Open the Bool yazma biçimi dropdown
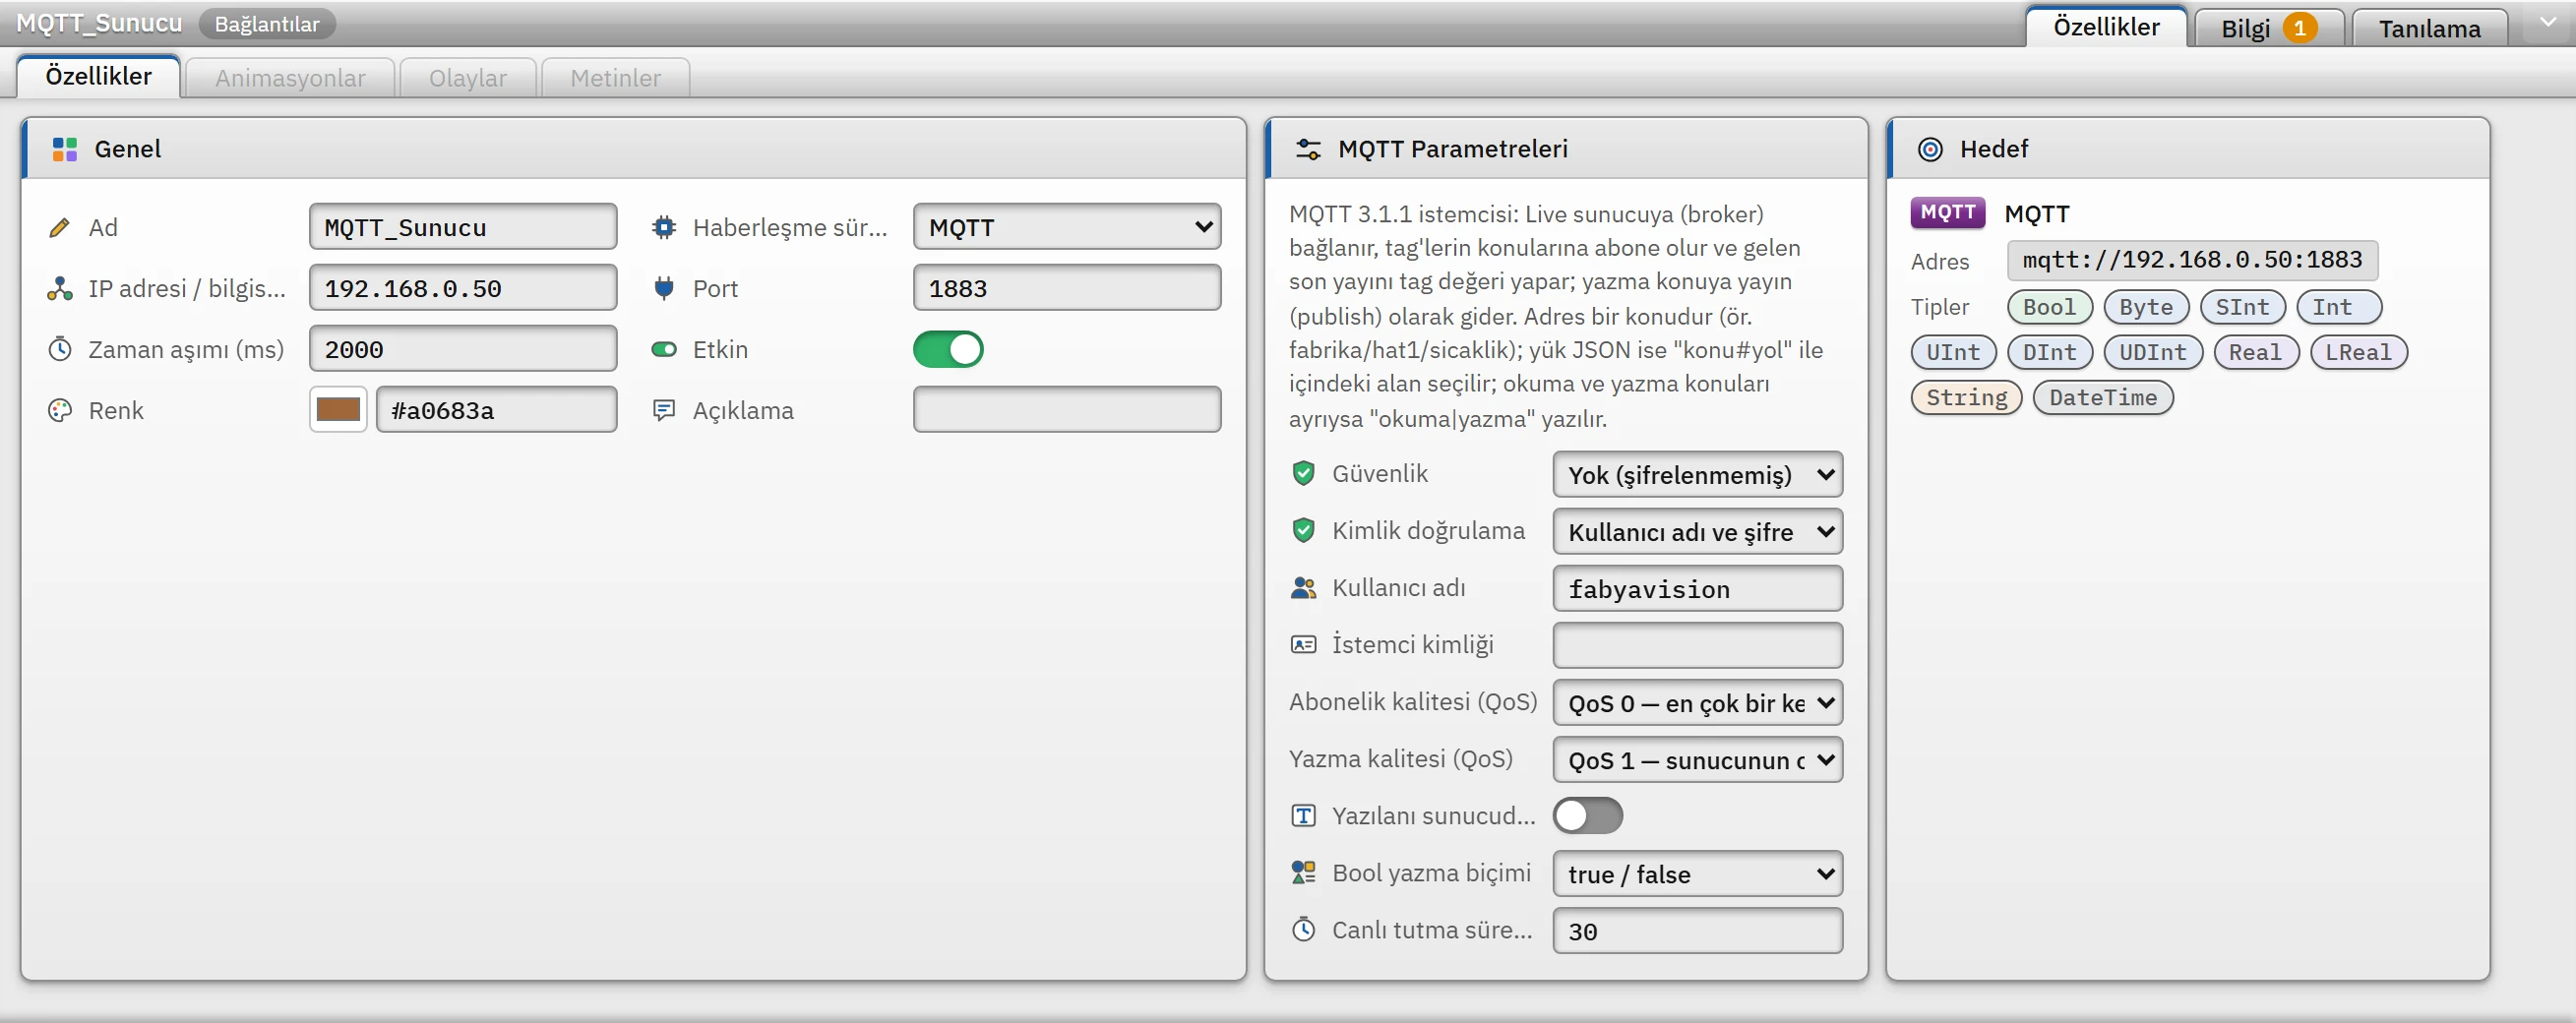The image size is (2576, 1023). pos(1697,874)
